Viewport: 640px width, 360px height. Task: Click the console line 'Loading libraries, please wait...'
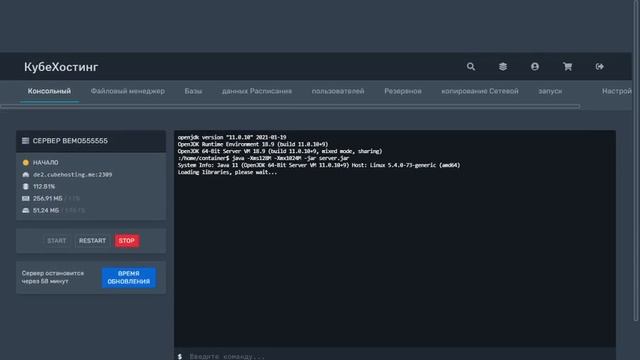coord(227,172)
